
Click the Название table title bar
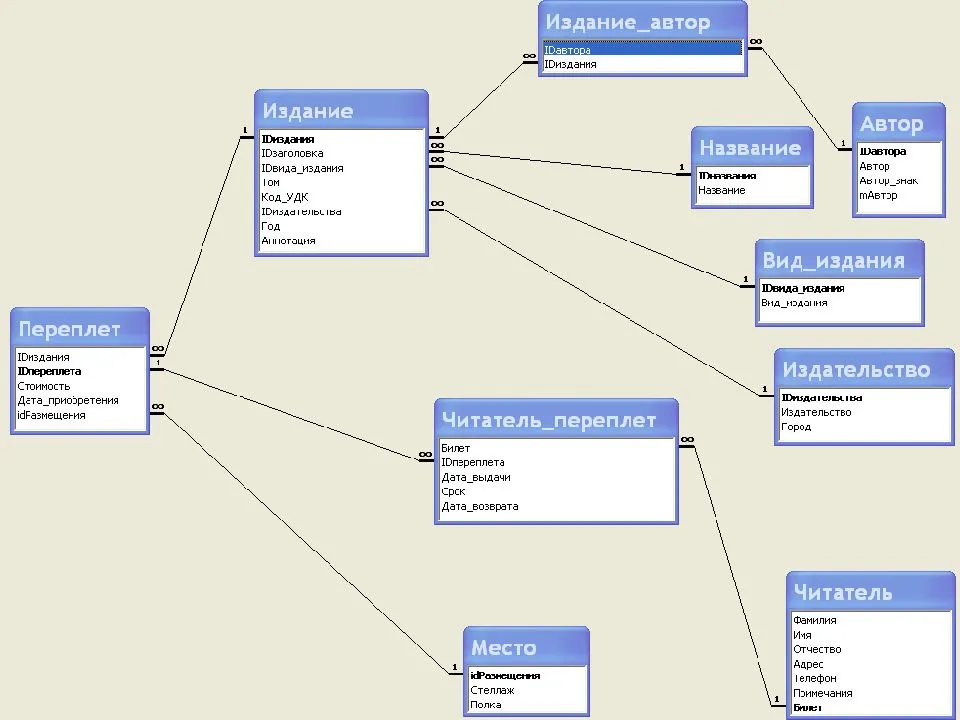click(752, 147)
